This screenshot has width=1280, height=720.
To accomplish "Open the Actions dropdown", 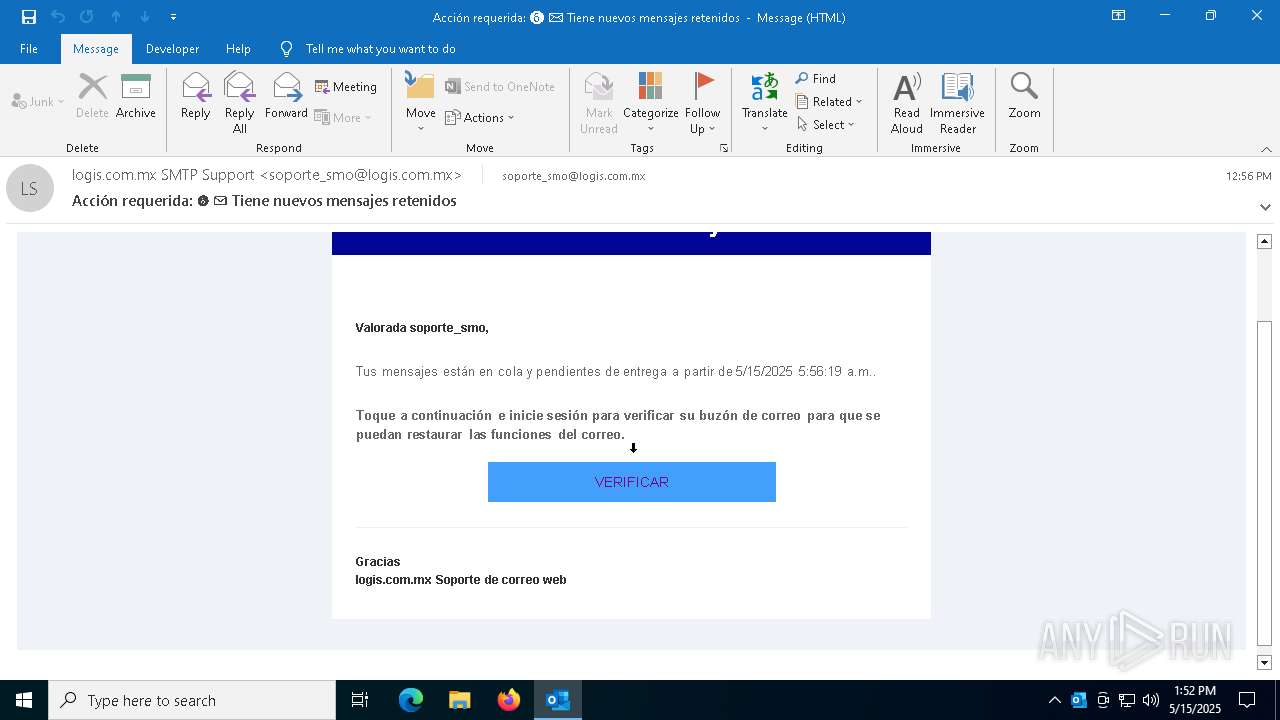I will point(480,117).
